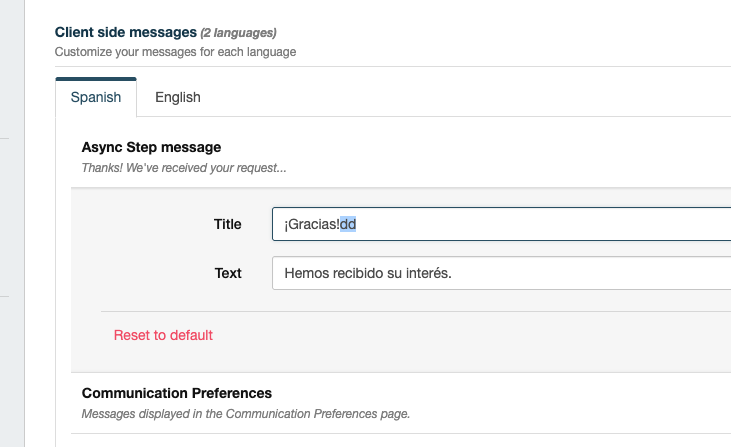Click the Title field label

(228, 224)
